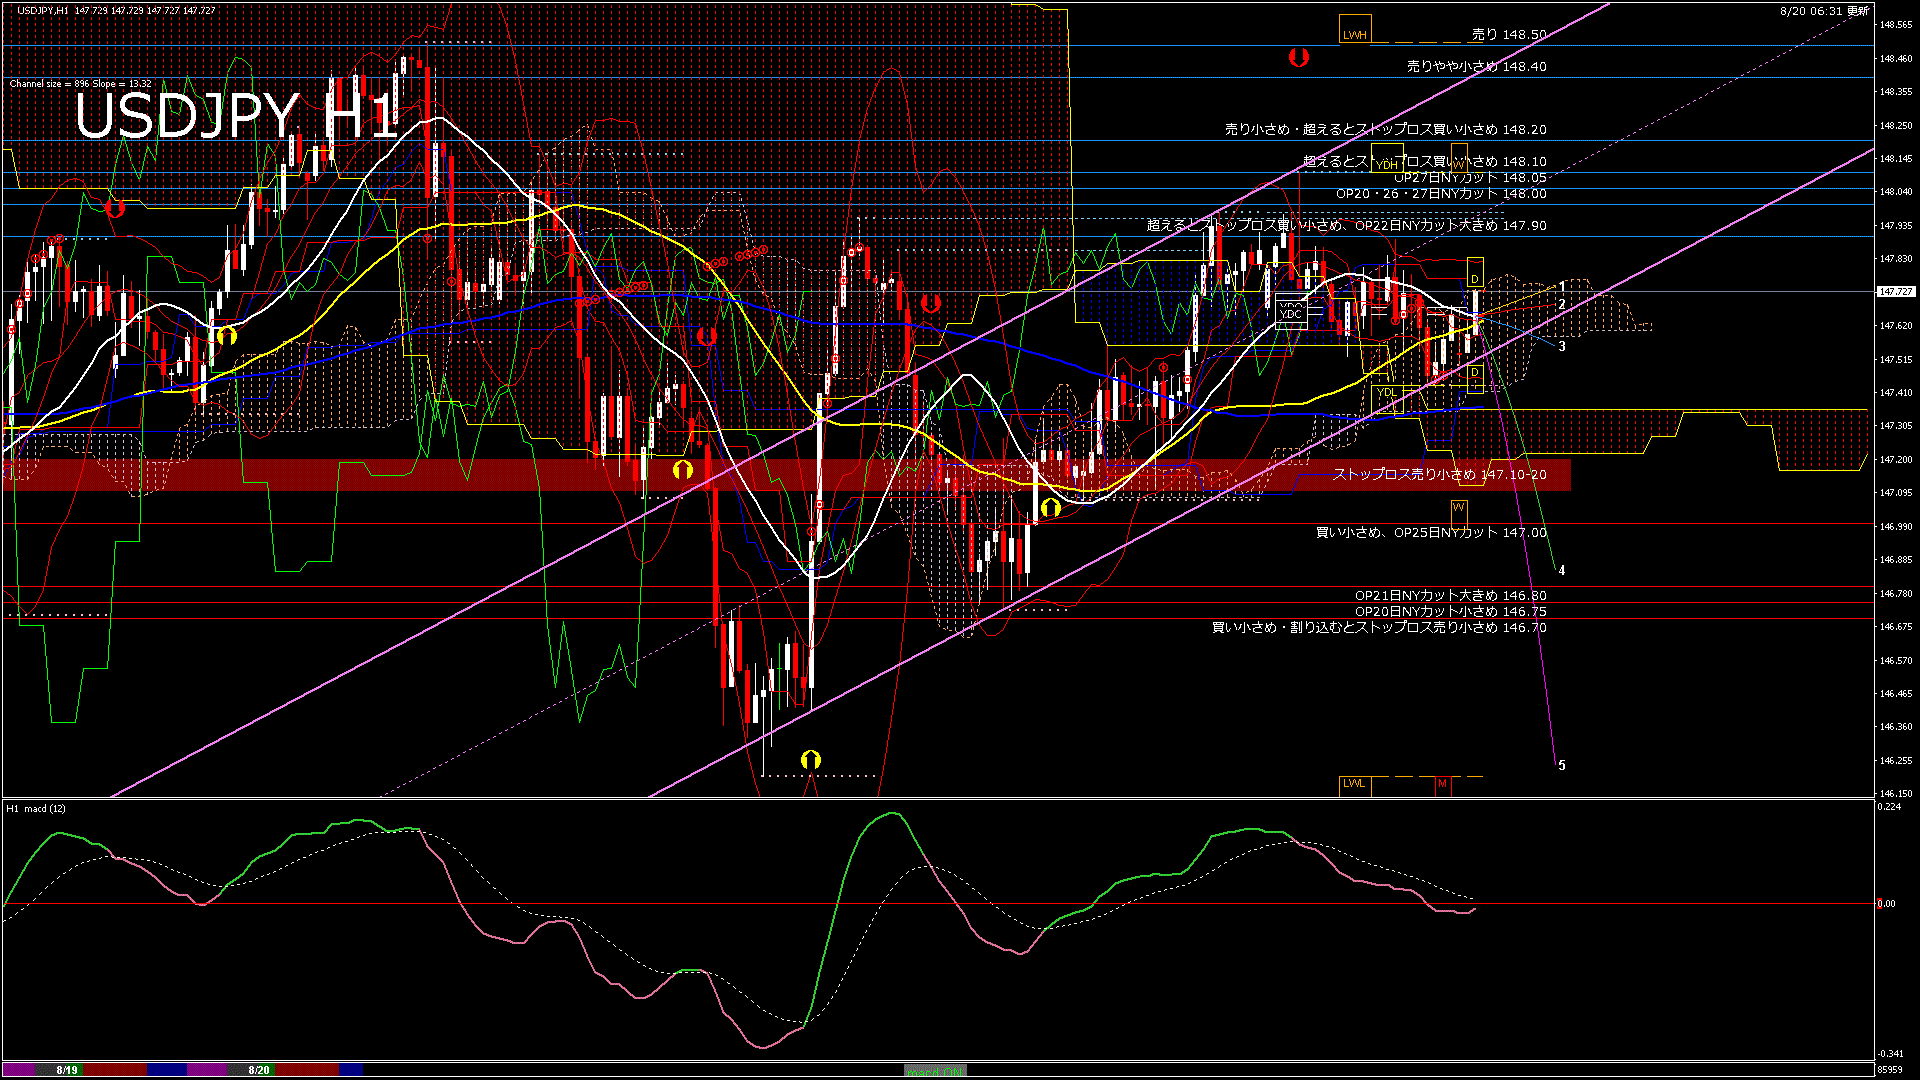Click the order label ending in 146.70
Viewport: 1920px width, 1080px height.
point(1379,627)
